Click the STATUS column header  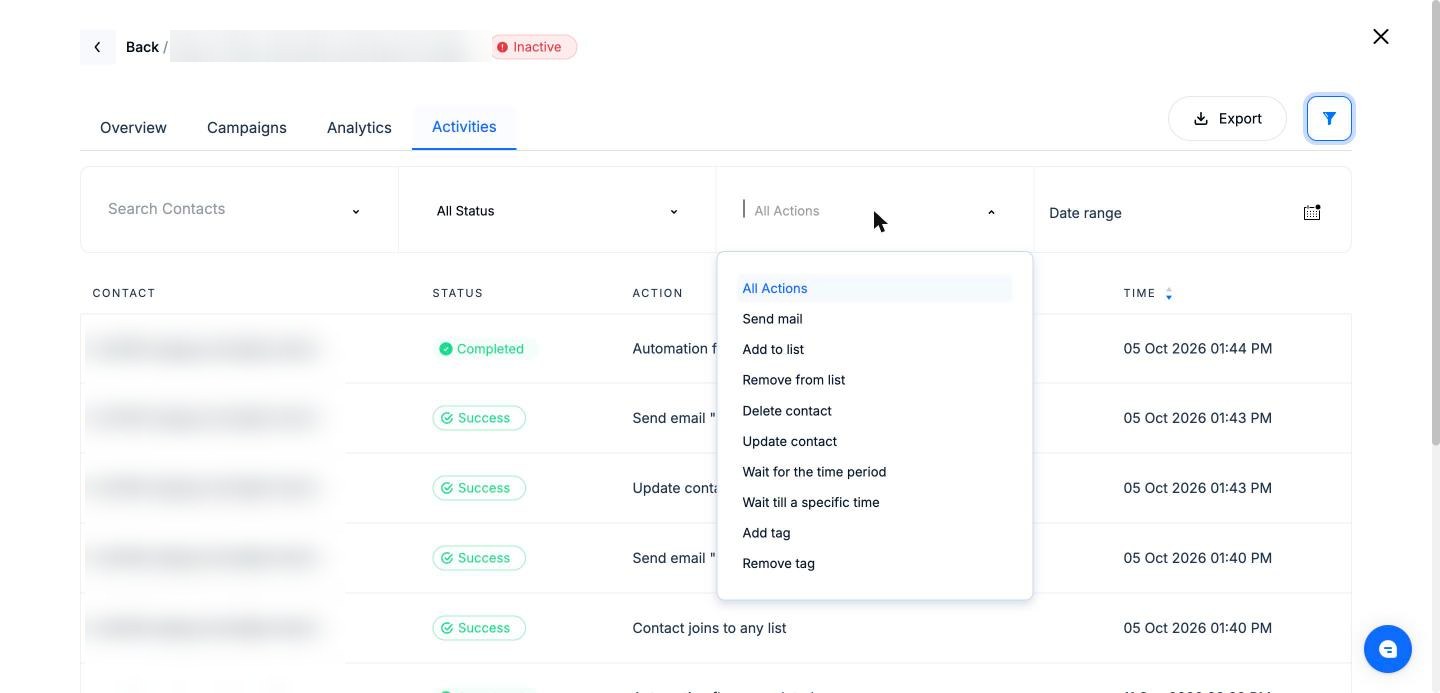[x=458, y=293]
